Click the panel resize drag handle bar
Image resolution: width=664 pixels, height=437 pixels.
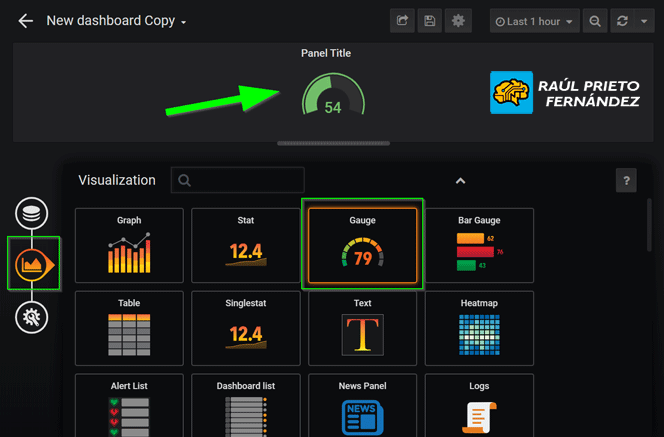[333, 143]
